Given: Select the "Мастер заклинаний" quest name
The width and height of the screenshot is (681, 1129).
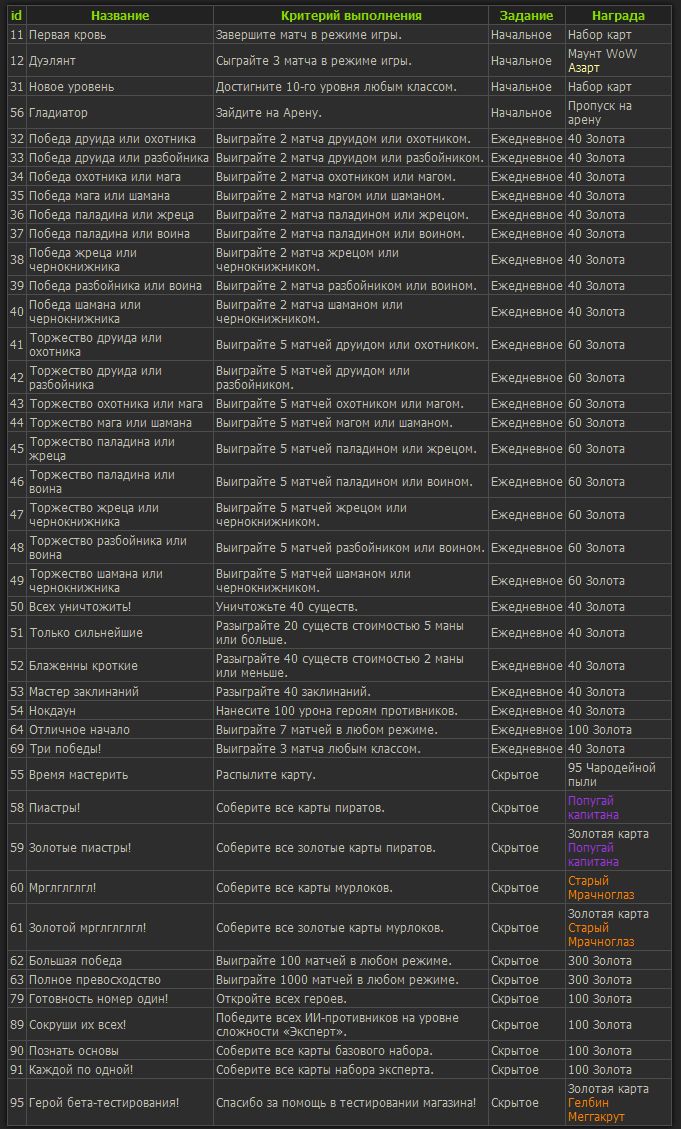Looking at the screenshot, I should (84, 691).
